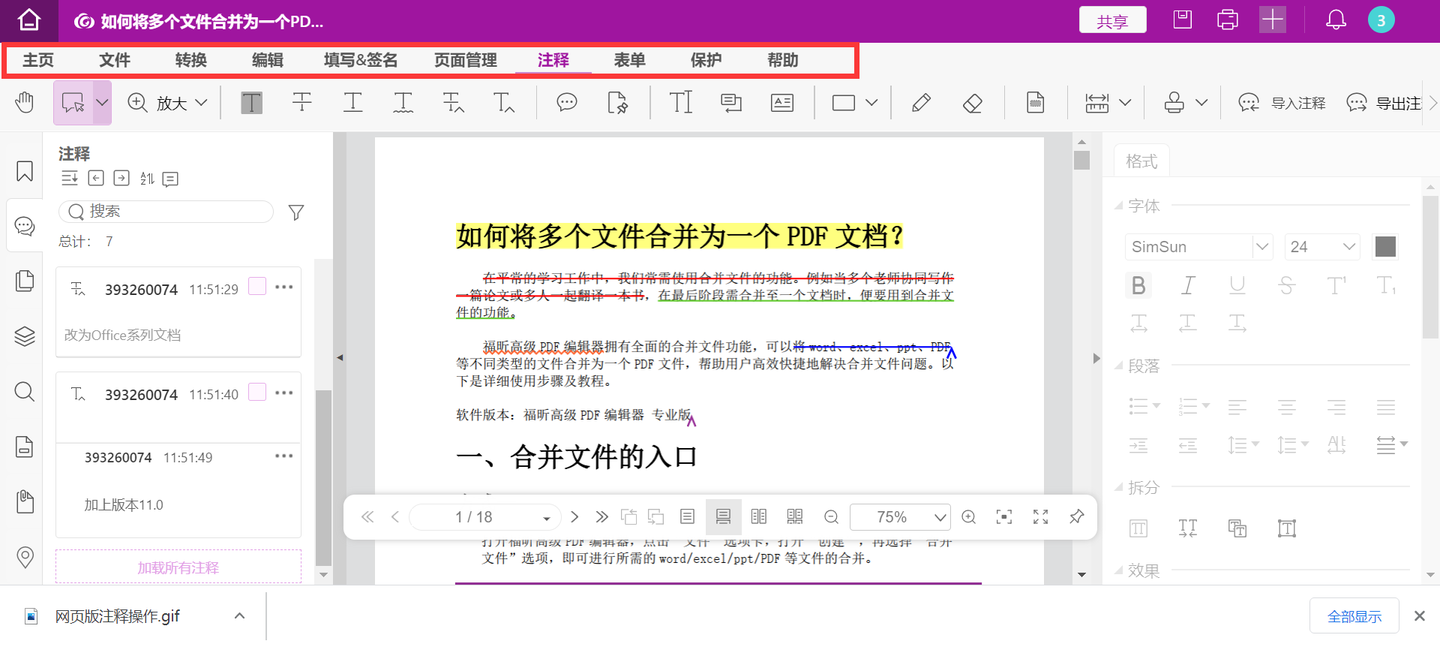
Task: Select the Squiggly underline tool
Action: pos(403,102)
